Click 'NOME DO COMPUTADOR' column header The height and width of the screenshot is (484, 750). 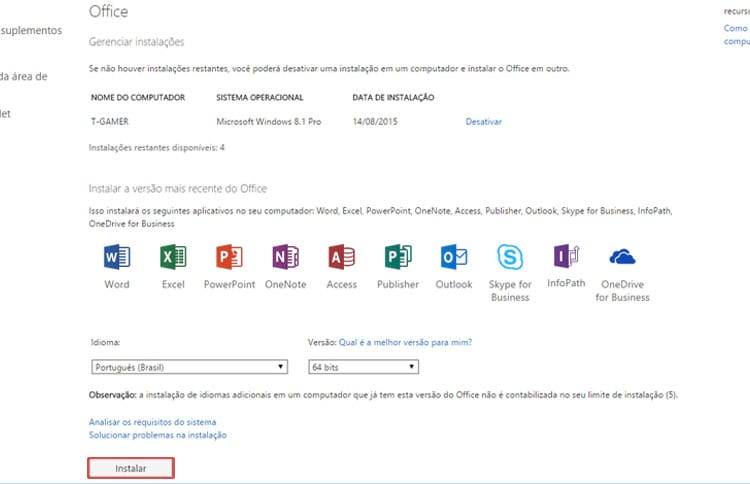[138, 98]
